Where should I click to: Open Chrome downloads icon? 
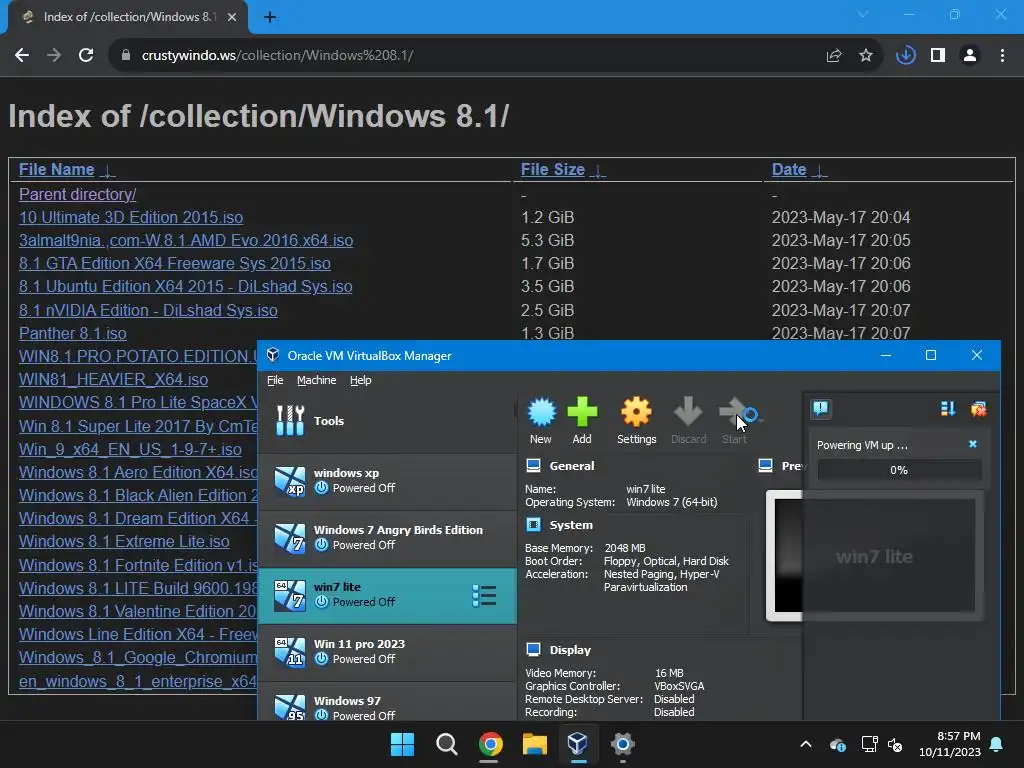point(905,56)
